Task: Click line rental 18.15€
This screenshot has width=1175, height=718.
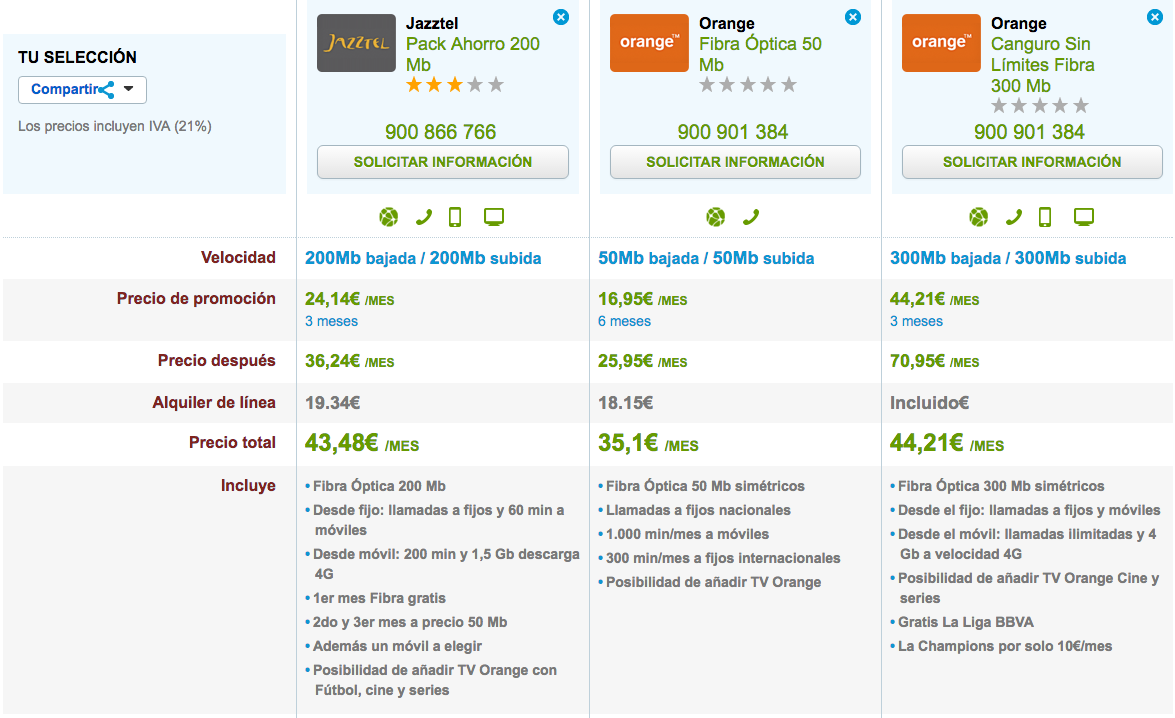Action: click(x=625, y=403)
